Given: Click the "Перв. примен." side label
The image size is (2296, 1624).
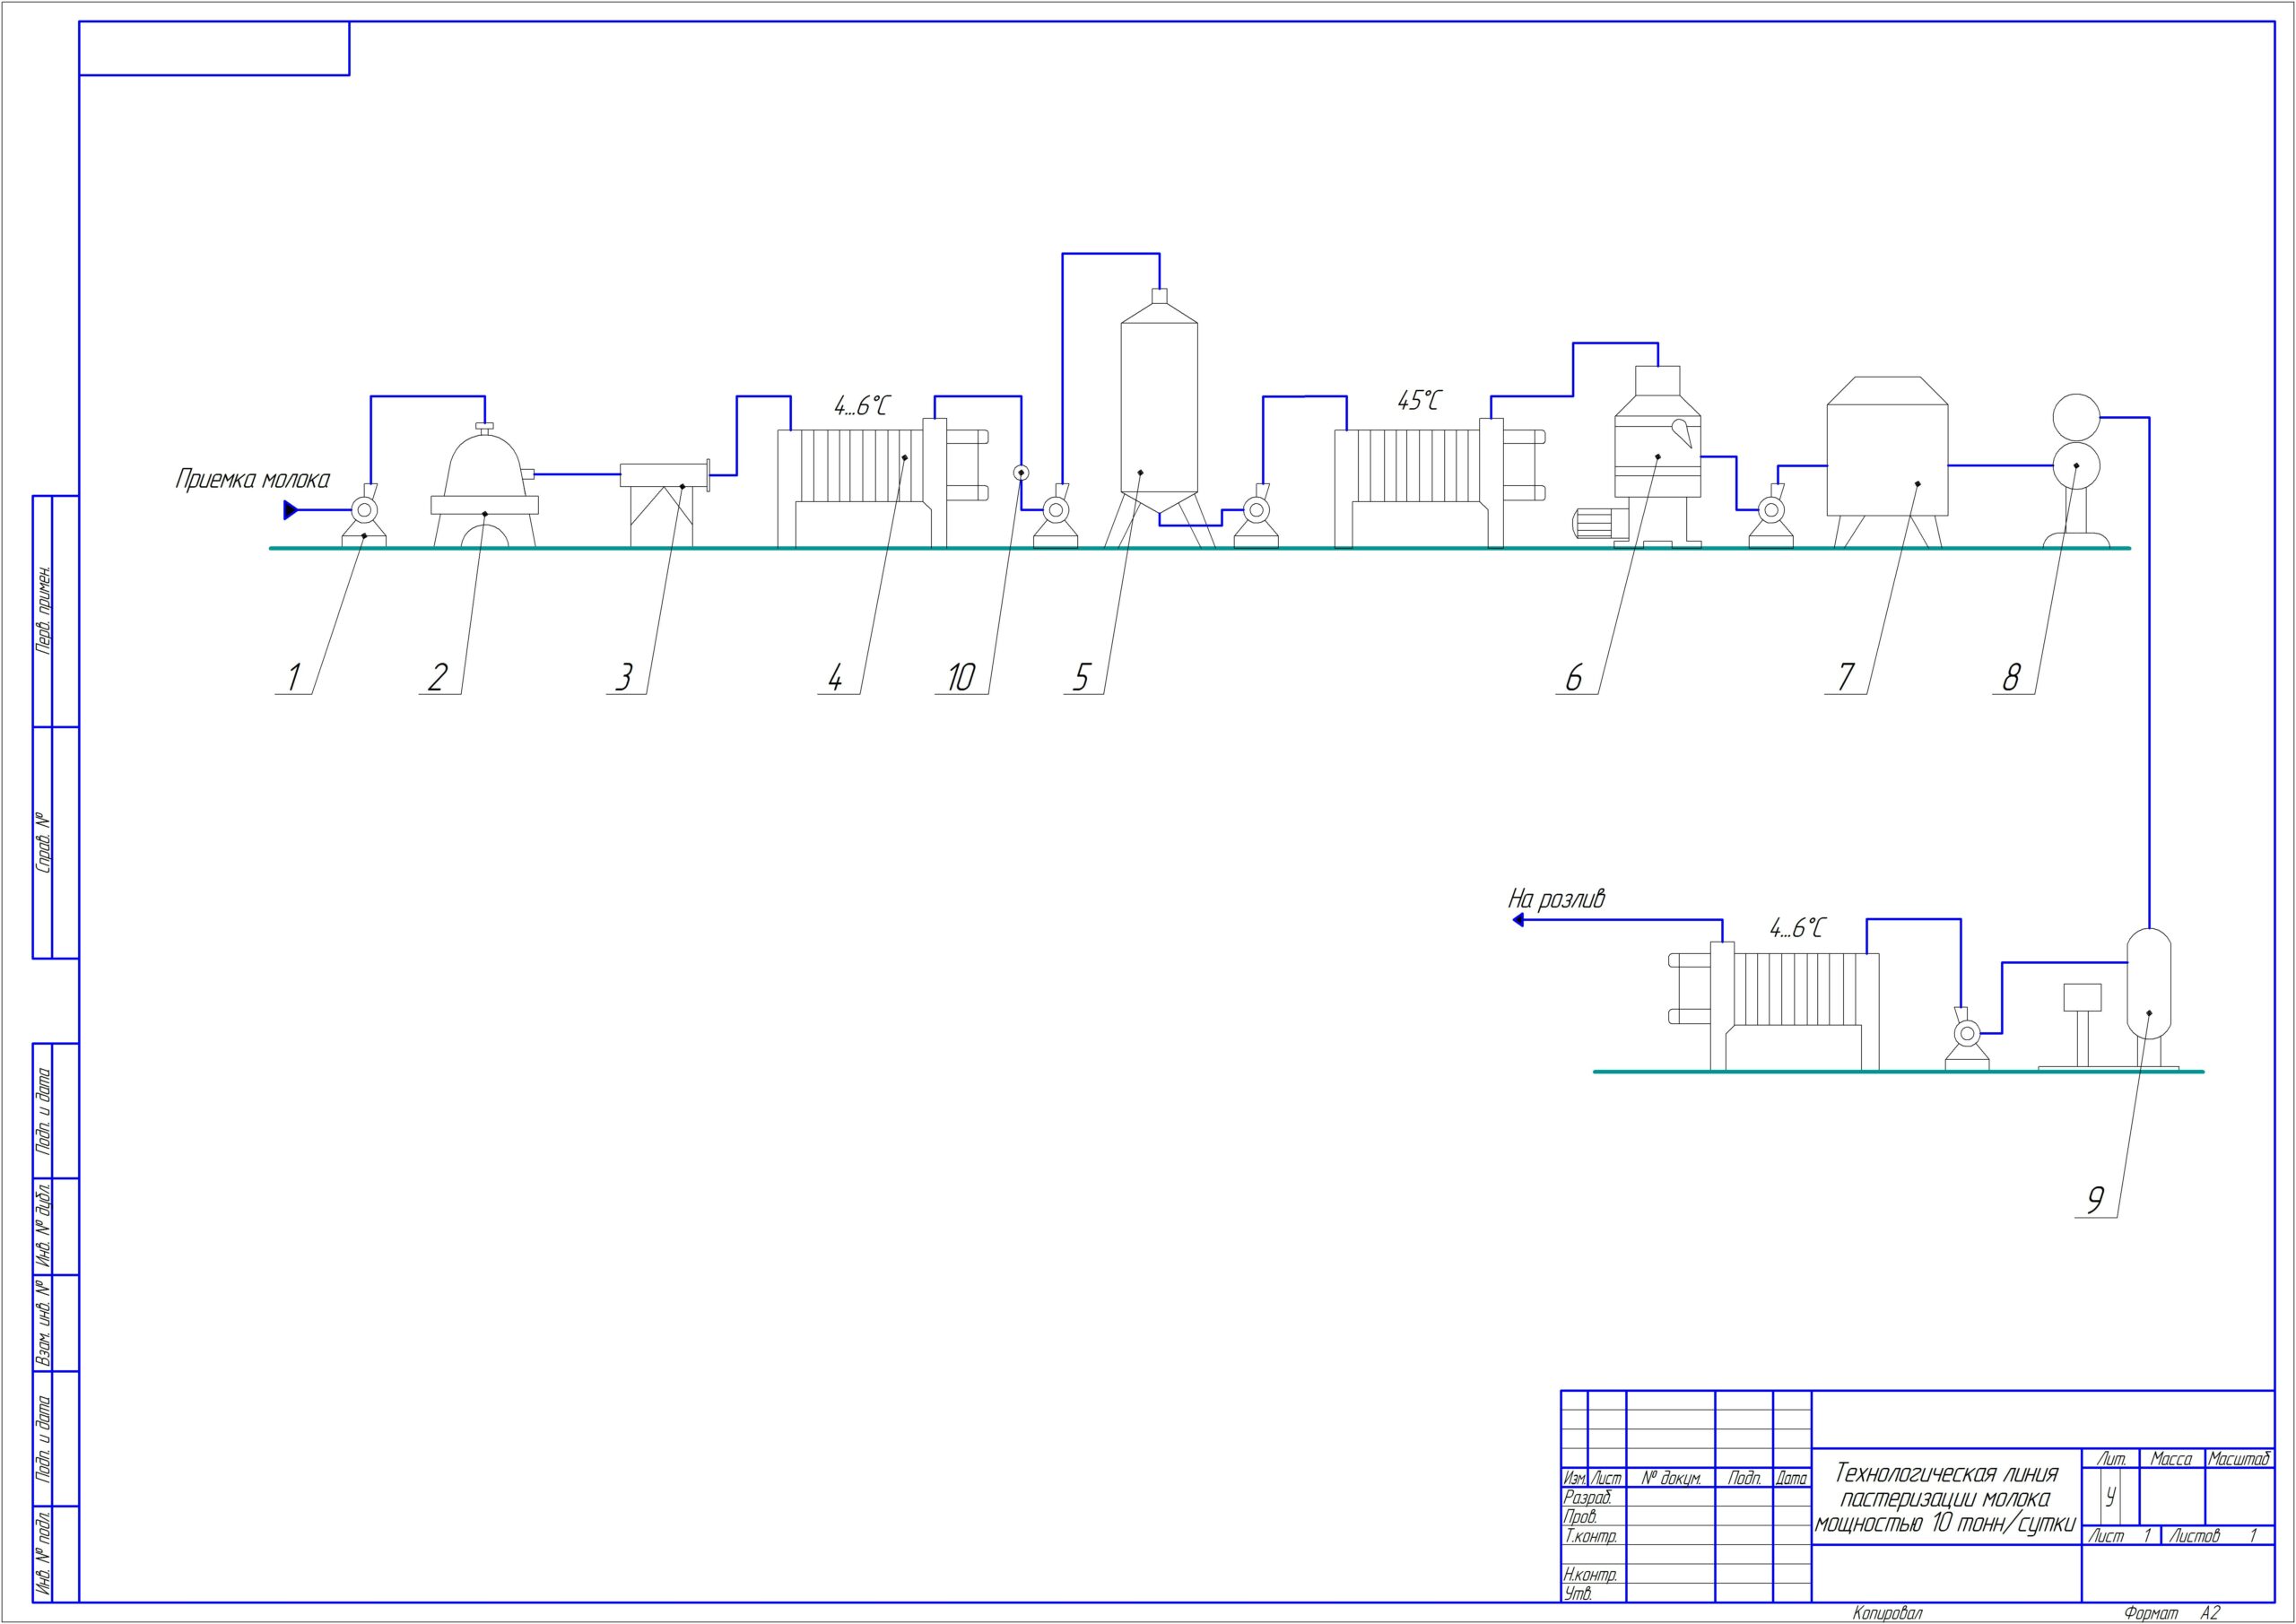Looking at the screenshot, I should click(x=43, y=611).
